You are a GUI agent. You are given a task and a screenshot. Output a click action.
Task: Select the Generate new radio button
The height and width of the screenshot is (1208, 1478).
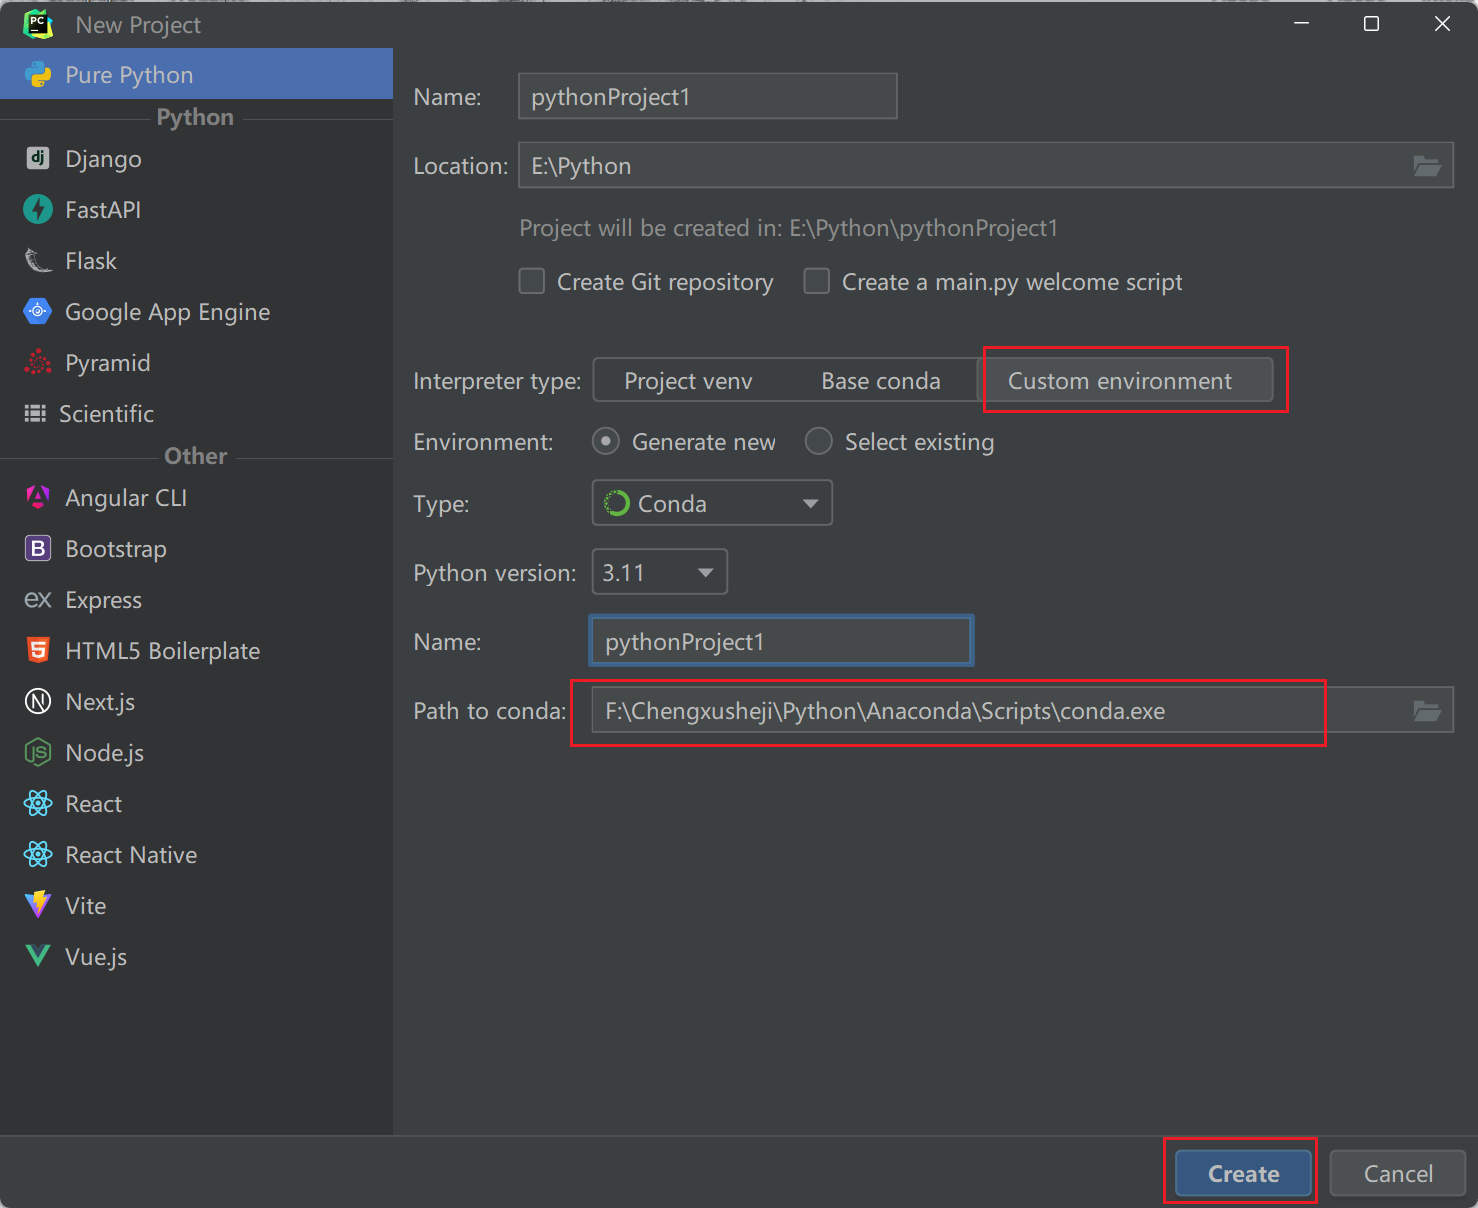(605, 441)
